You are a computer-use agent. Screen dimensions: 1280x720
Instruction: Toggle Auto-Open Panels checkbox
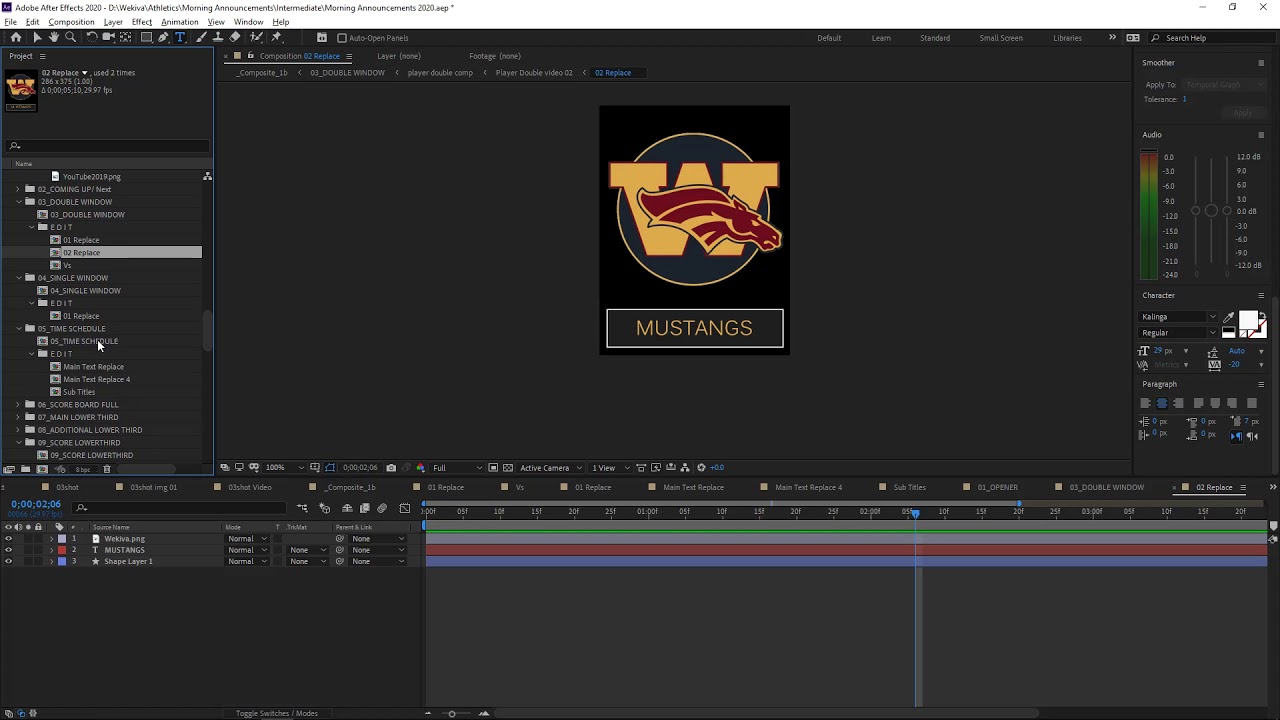[341, 38]
